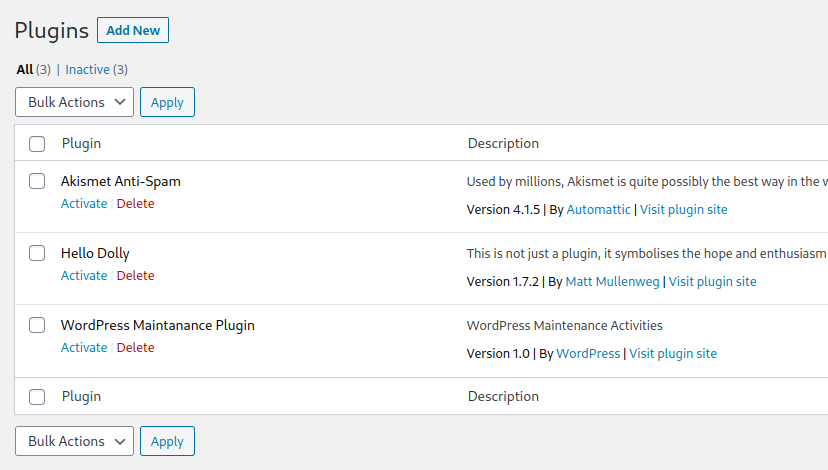This screenshot has height=470, width=828.
Task: Open the bottom Bulk Actions dropdown
Action: [x=75, y=441]
